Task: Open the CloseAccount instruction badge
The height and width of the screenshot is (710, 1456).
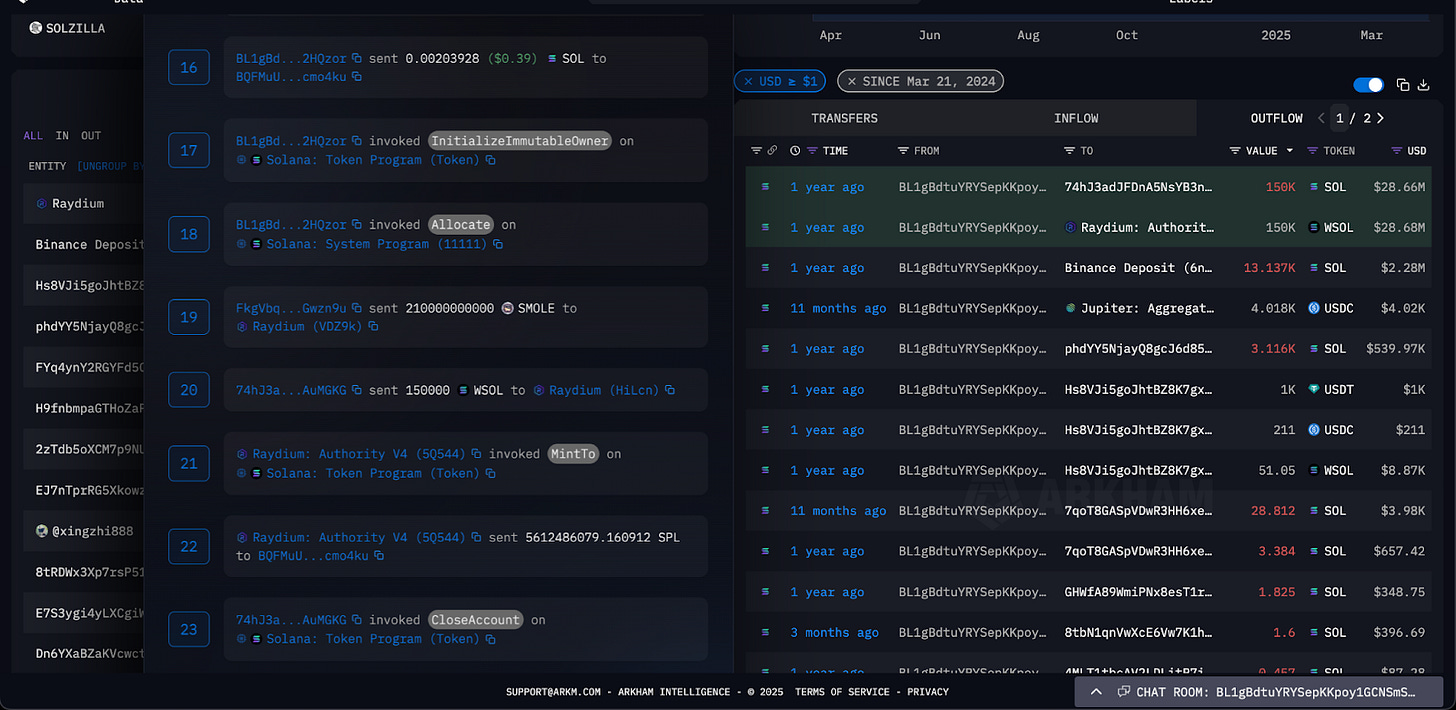Action: pos(476,620)
